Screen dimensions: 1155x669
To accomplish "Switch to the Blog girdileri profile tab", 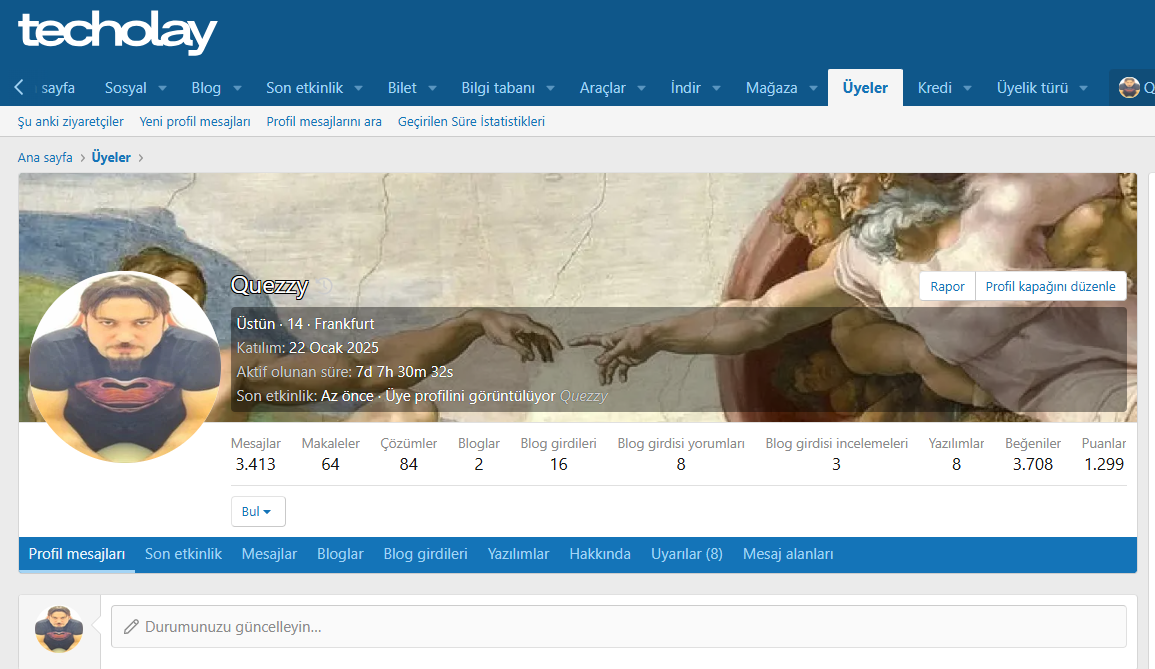I will click(426, 554).
